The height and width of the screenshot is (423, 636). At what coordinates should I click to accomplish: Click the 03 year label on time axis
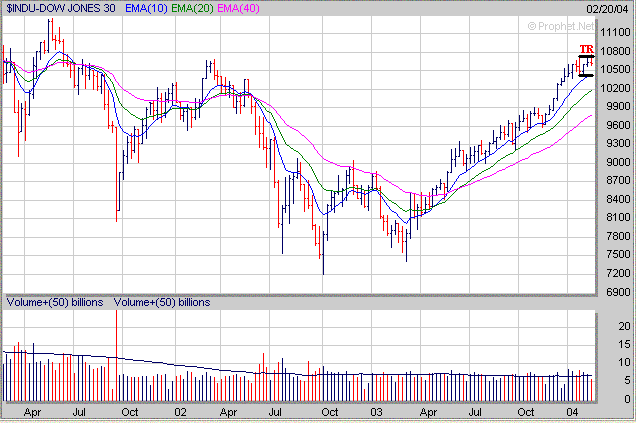tap(376, 412)
